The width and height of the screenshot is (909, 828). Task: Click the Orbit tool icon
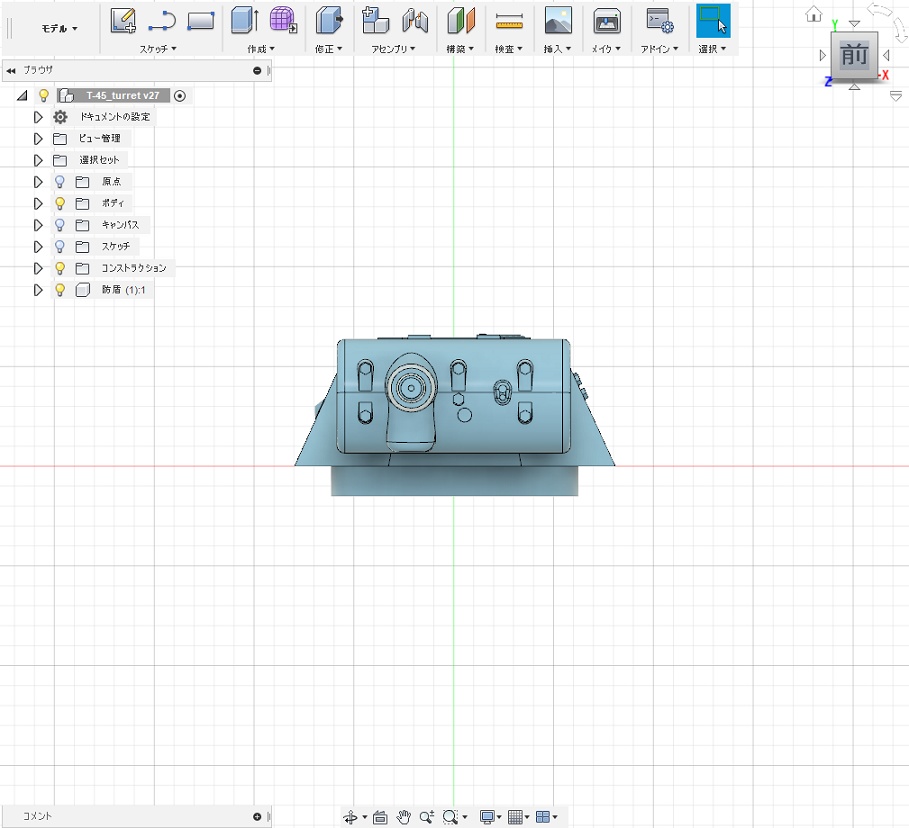(x=351, y=817)
